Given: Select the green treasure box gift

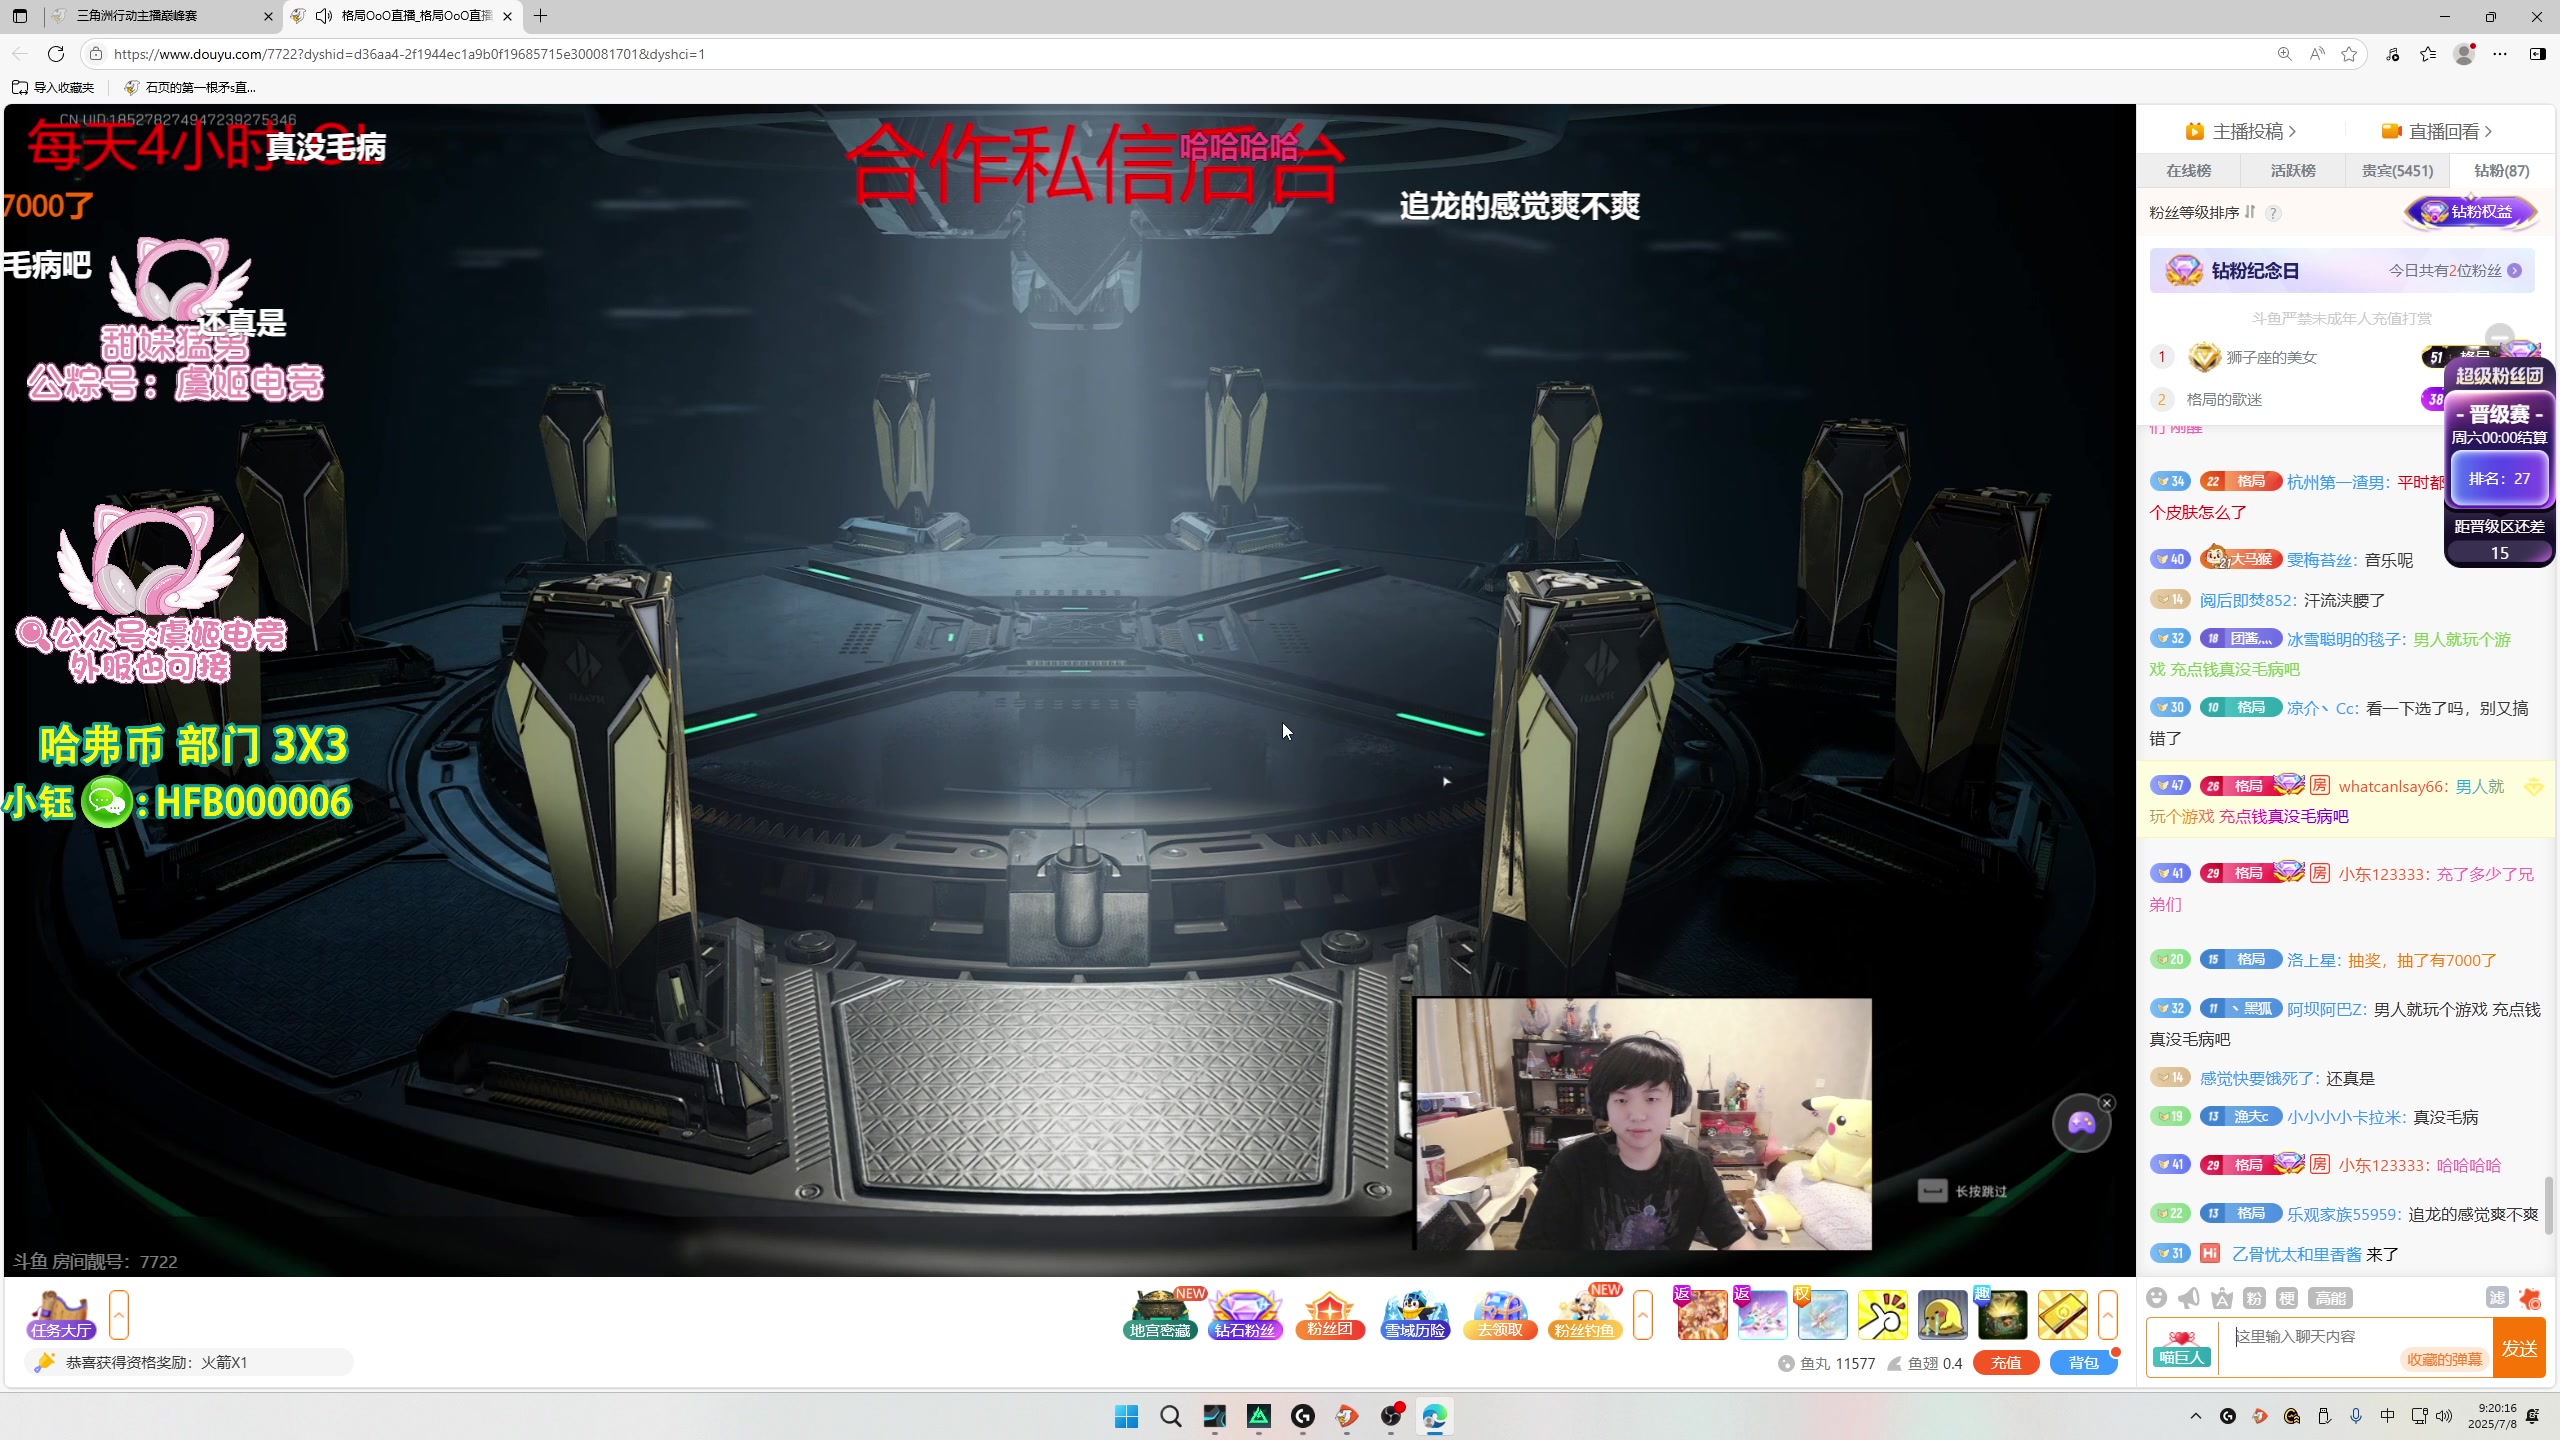Looking at the screenshot, I should pos(2002,1314).
